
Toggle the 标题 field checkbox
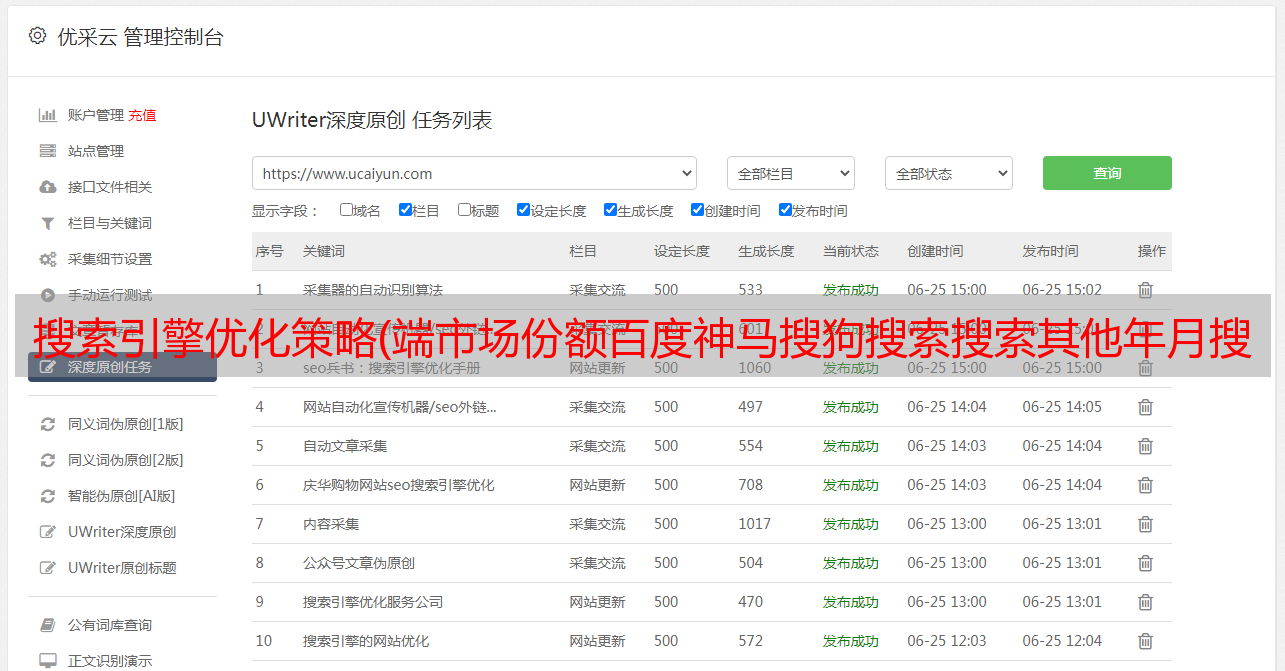click(x=464, y=210)
